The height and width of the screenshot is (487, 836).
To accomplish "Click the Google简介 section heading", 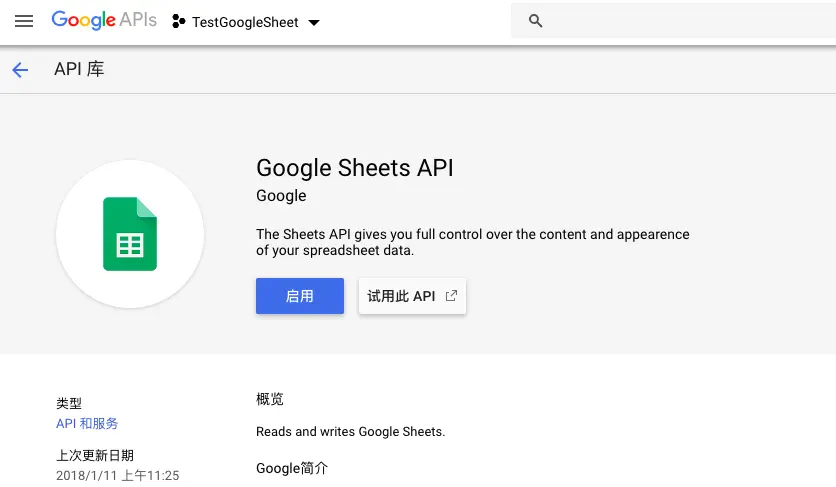I will point(292,468).
